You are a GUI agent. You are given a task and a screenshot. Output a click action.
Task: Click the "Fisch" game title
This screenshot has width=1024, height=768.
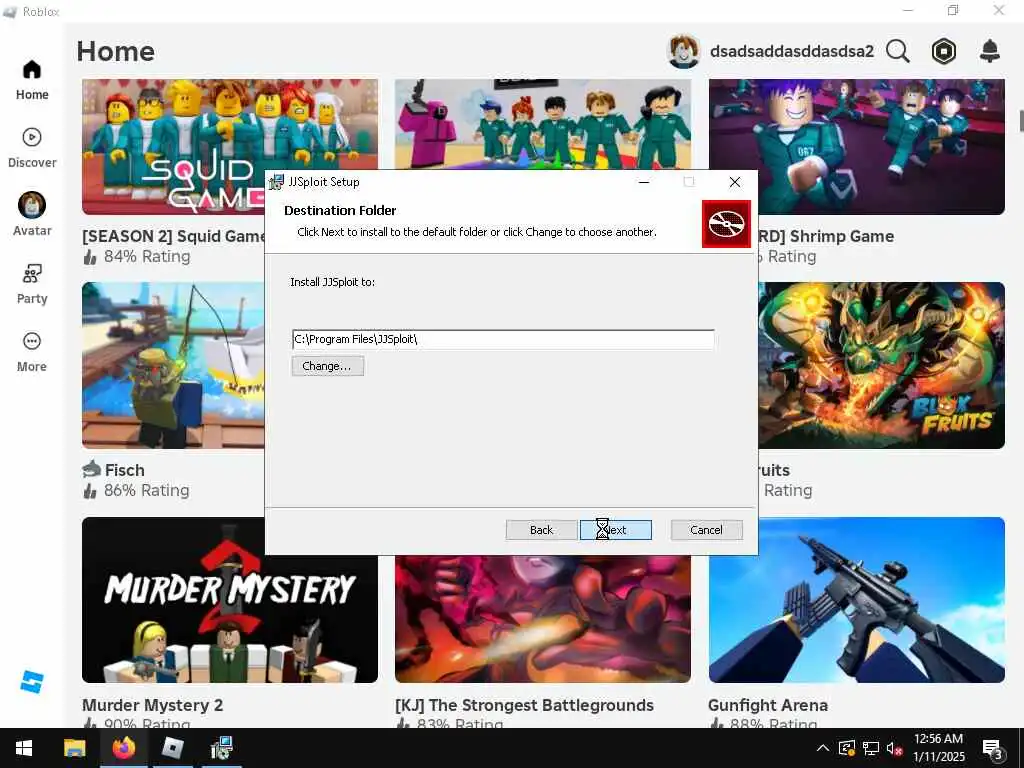pyautogui.click(x=125, y=470)
